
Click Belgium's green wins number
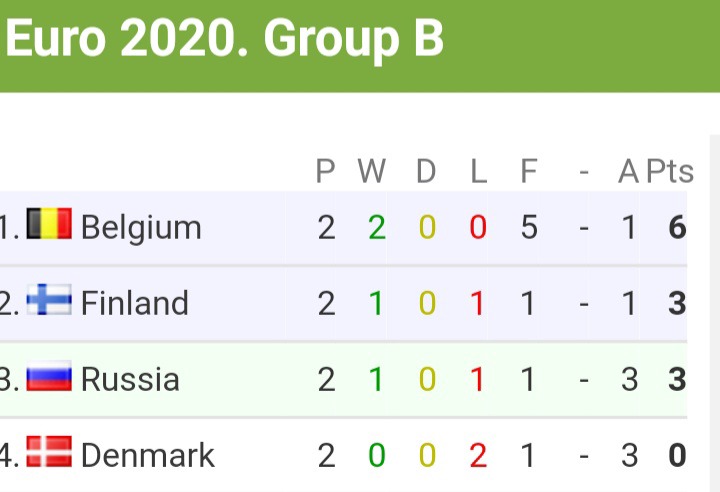pyautogui.click(x=376, y=228)
